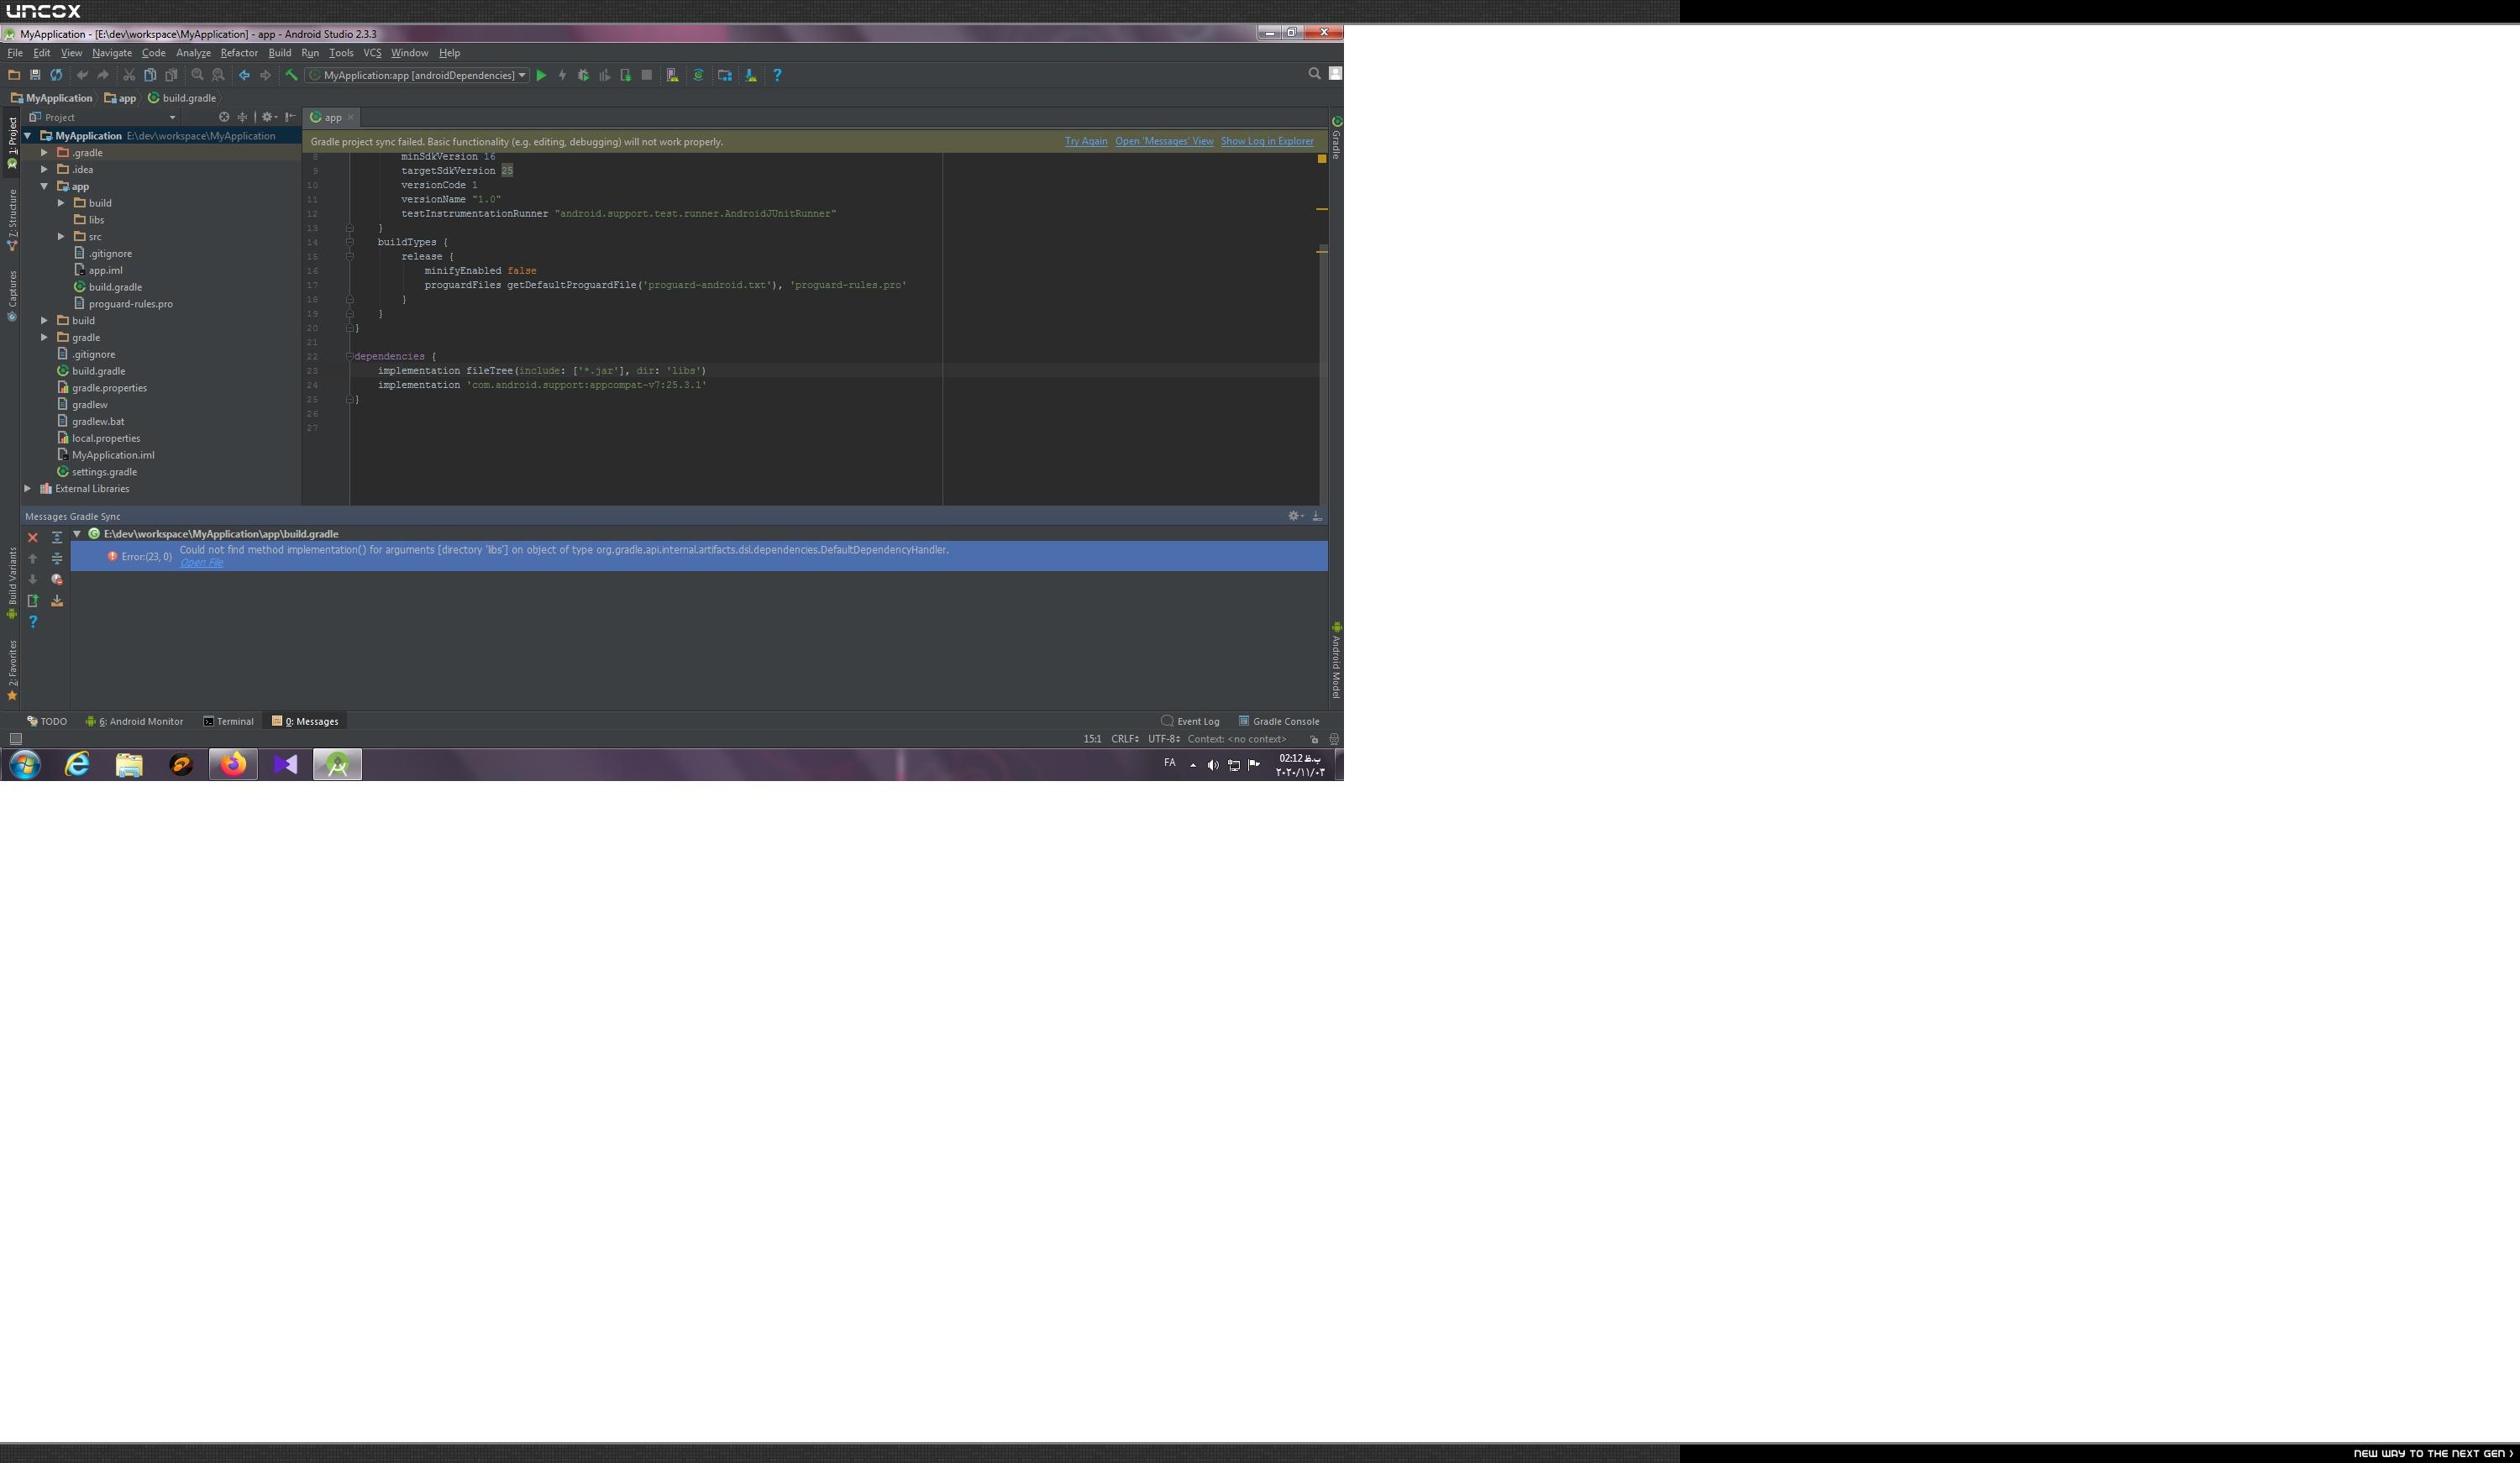Run the app with green play icon
This screenshot has width=2520, height=1463.
click(541, 75)
